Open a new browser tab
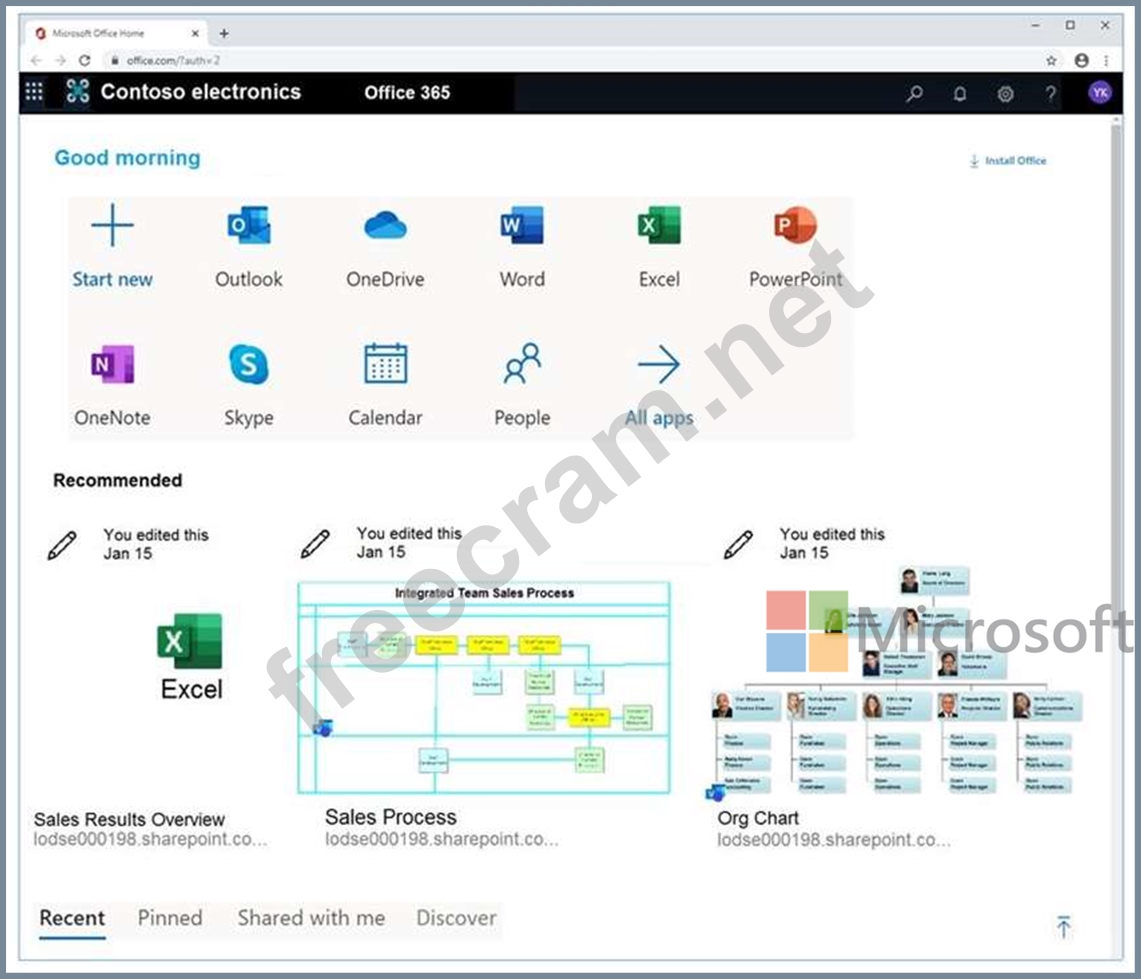Image resolution: width=1141 pixels, height=979 pixels. coord(223,33)
